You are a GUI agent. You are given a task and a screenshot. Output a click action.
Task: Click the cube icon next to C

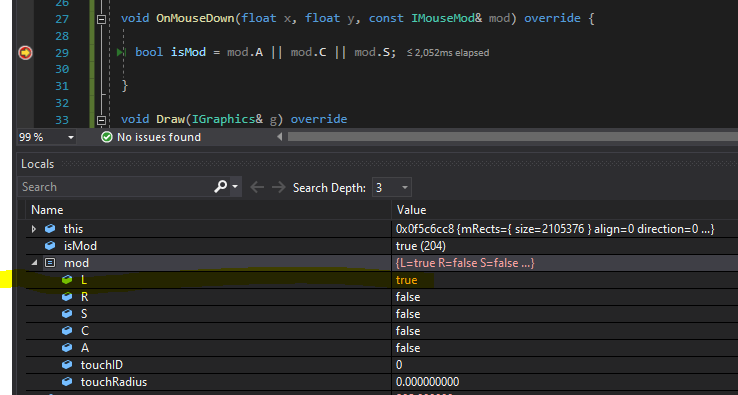[x=67, y=331]
